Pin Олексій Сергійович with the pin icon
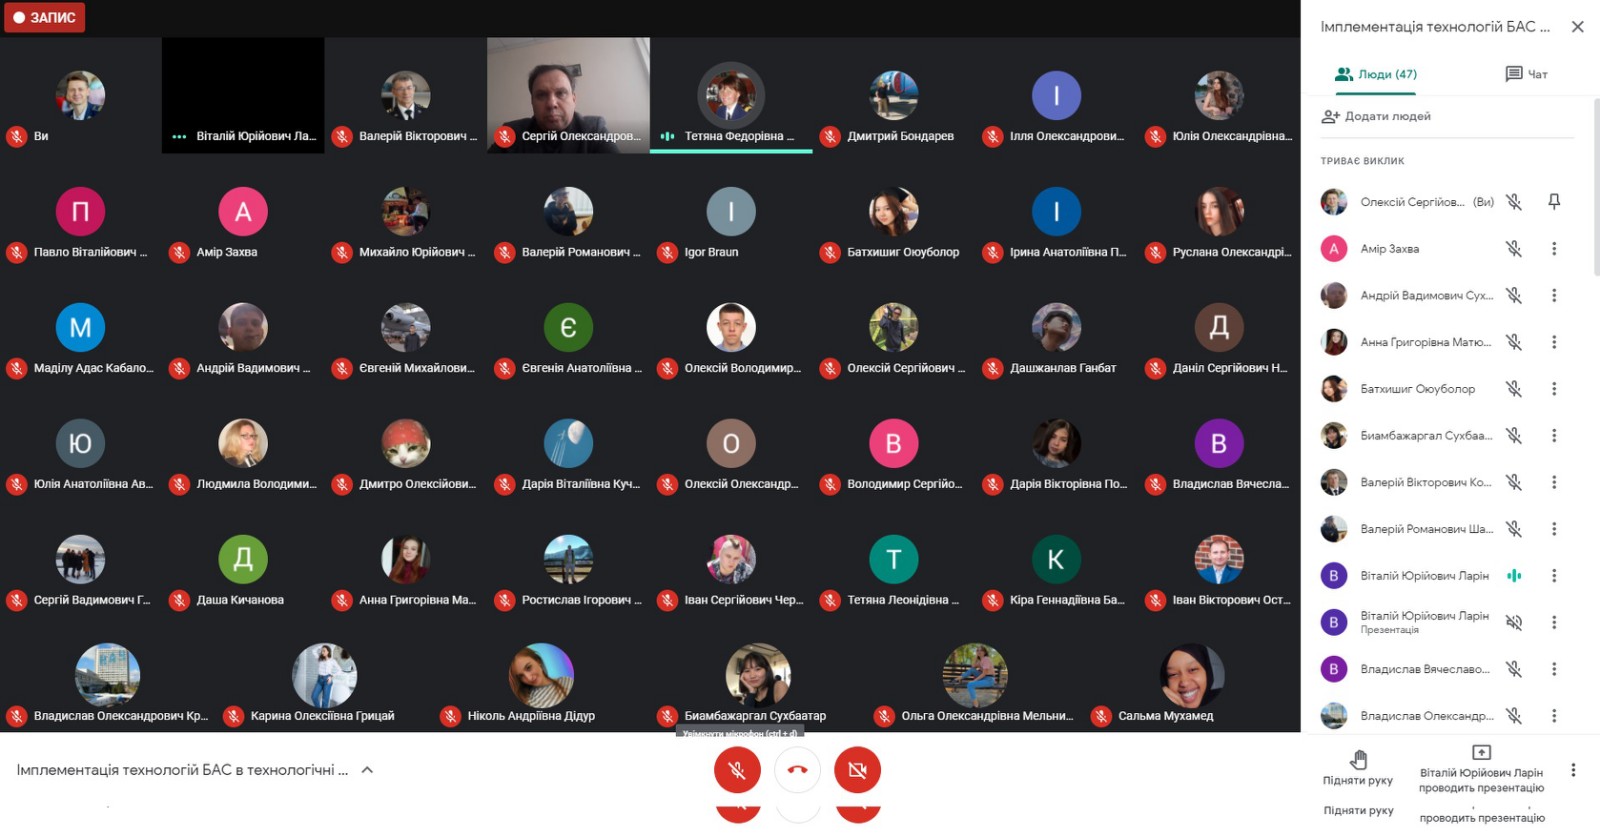The width and height of the screenshot is (1600, 837). pyautogui.click(x=1554, y=202)
